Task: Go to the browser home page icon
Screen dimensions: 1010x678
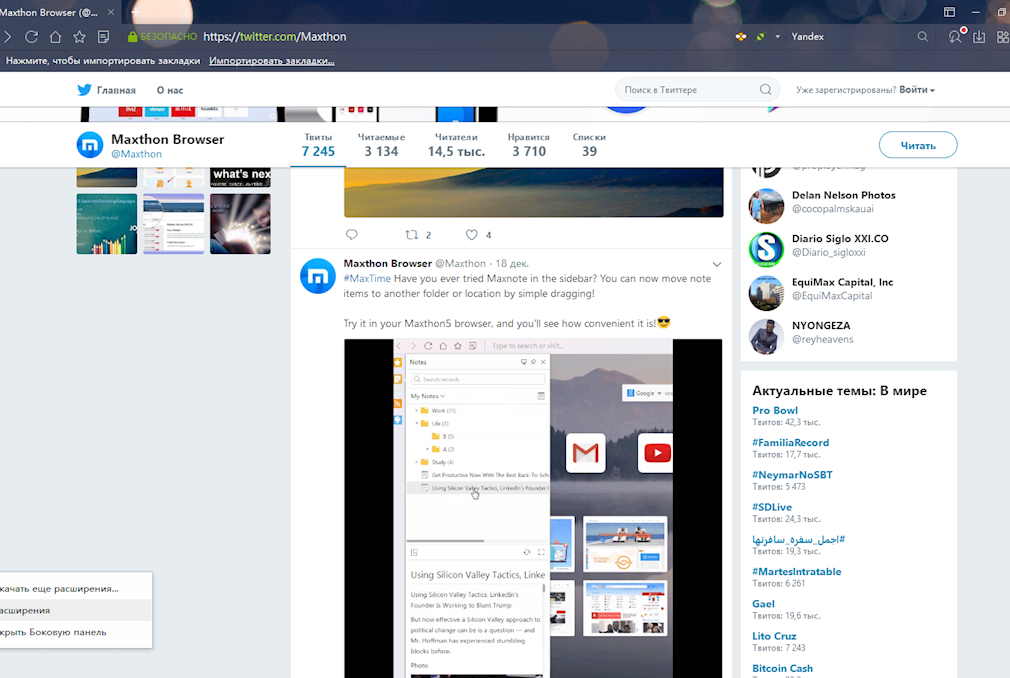Action: click(x=55, y=37)
